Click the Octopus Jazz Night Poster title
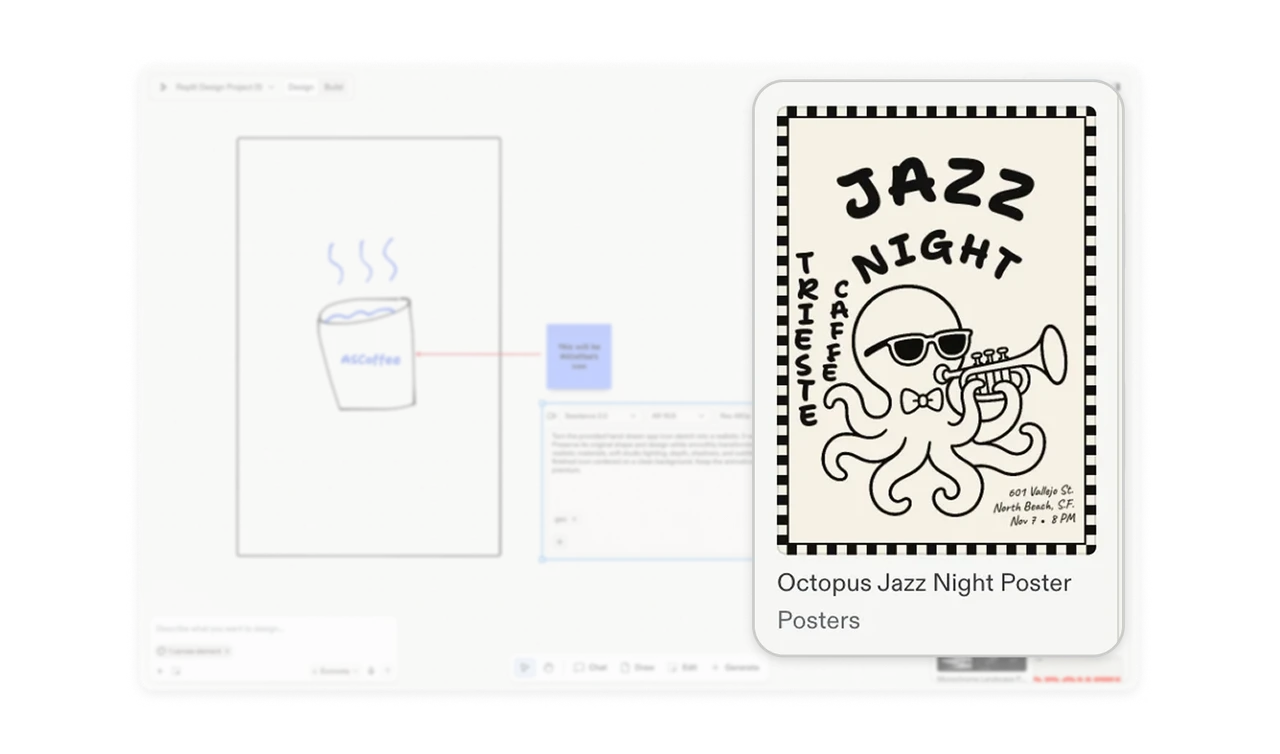 [924, 582]
